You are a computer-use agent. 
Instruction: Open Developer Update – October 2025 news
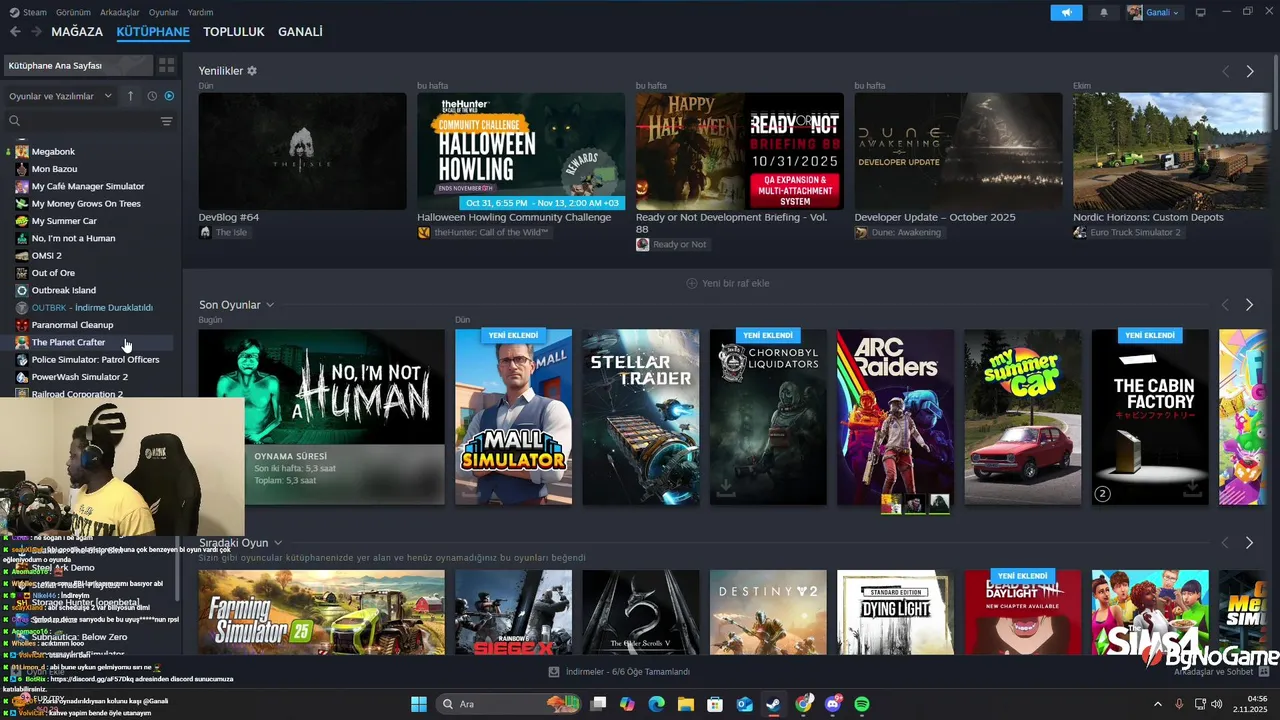click(x=958, y=151)
